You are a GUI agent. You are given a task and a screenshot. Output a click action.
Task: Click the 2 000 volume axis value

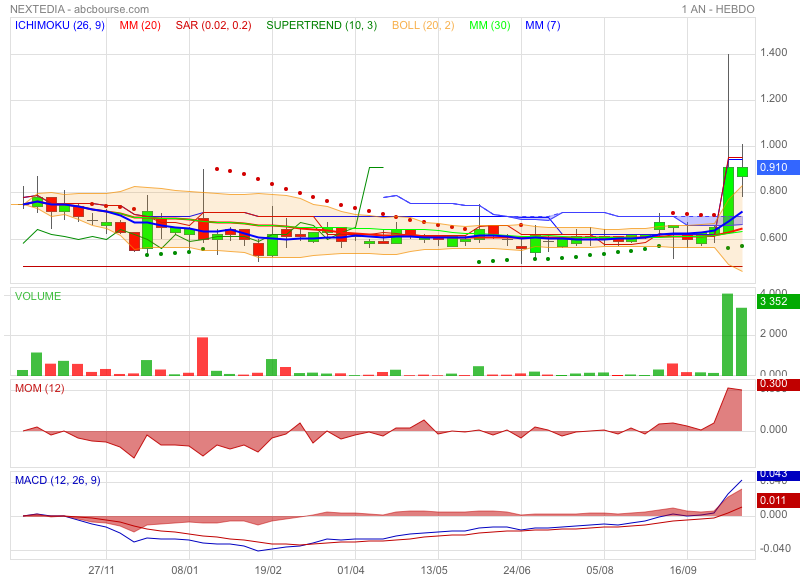(773, 334)
